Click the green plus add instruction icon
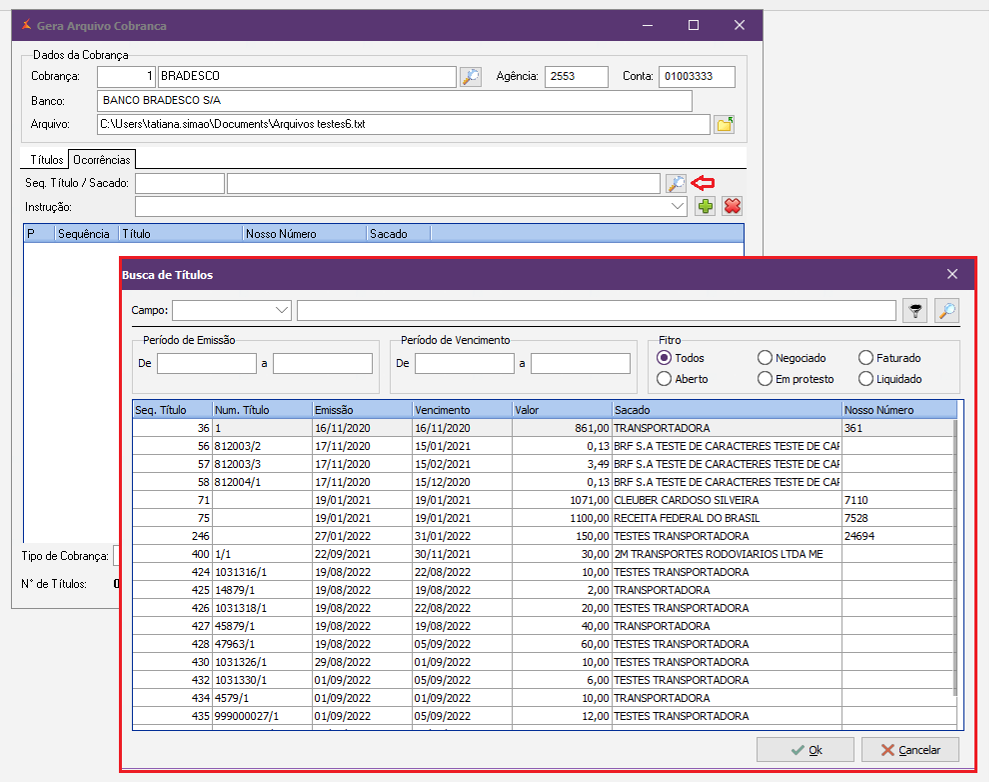The image size is (989, 782). (706, 206)
